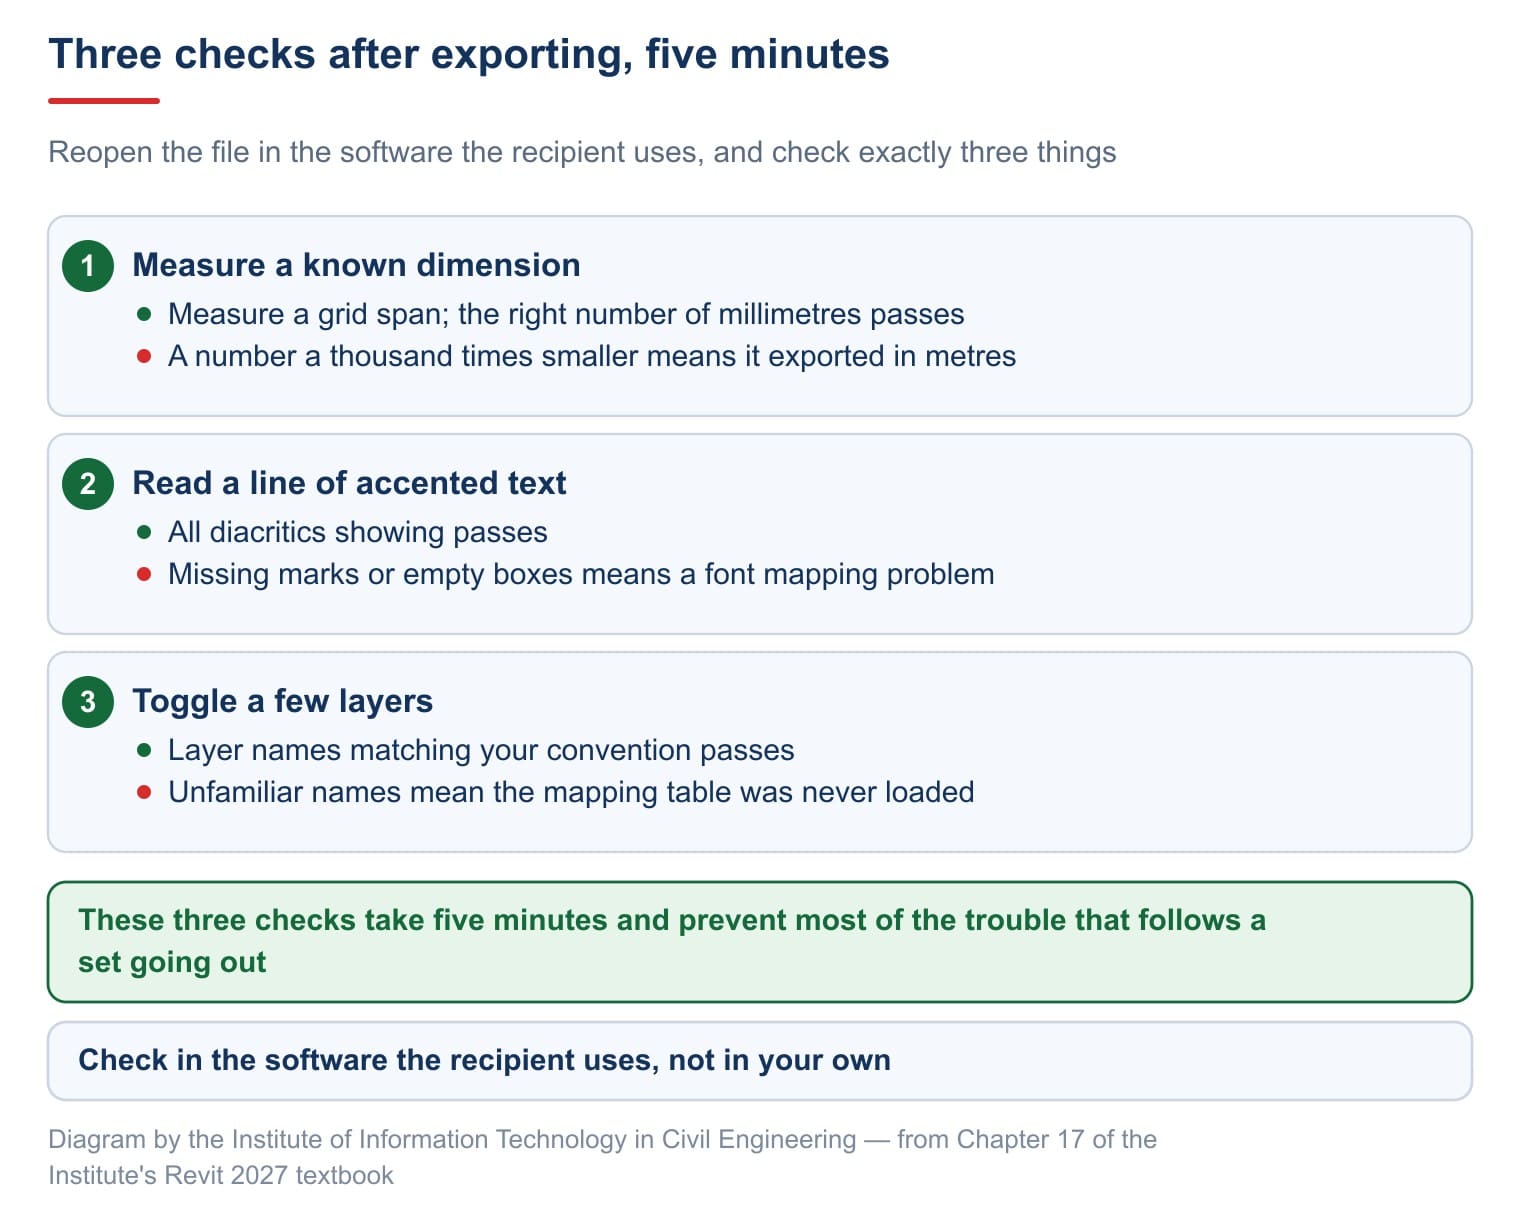Click the green number 1 circle badge
This screenshot has width=1520, height=1212.
pyautogui.click(x=88, y=265)
